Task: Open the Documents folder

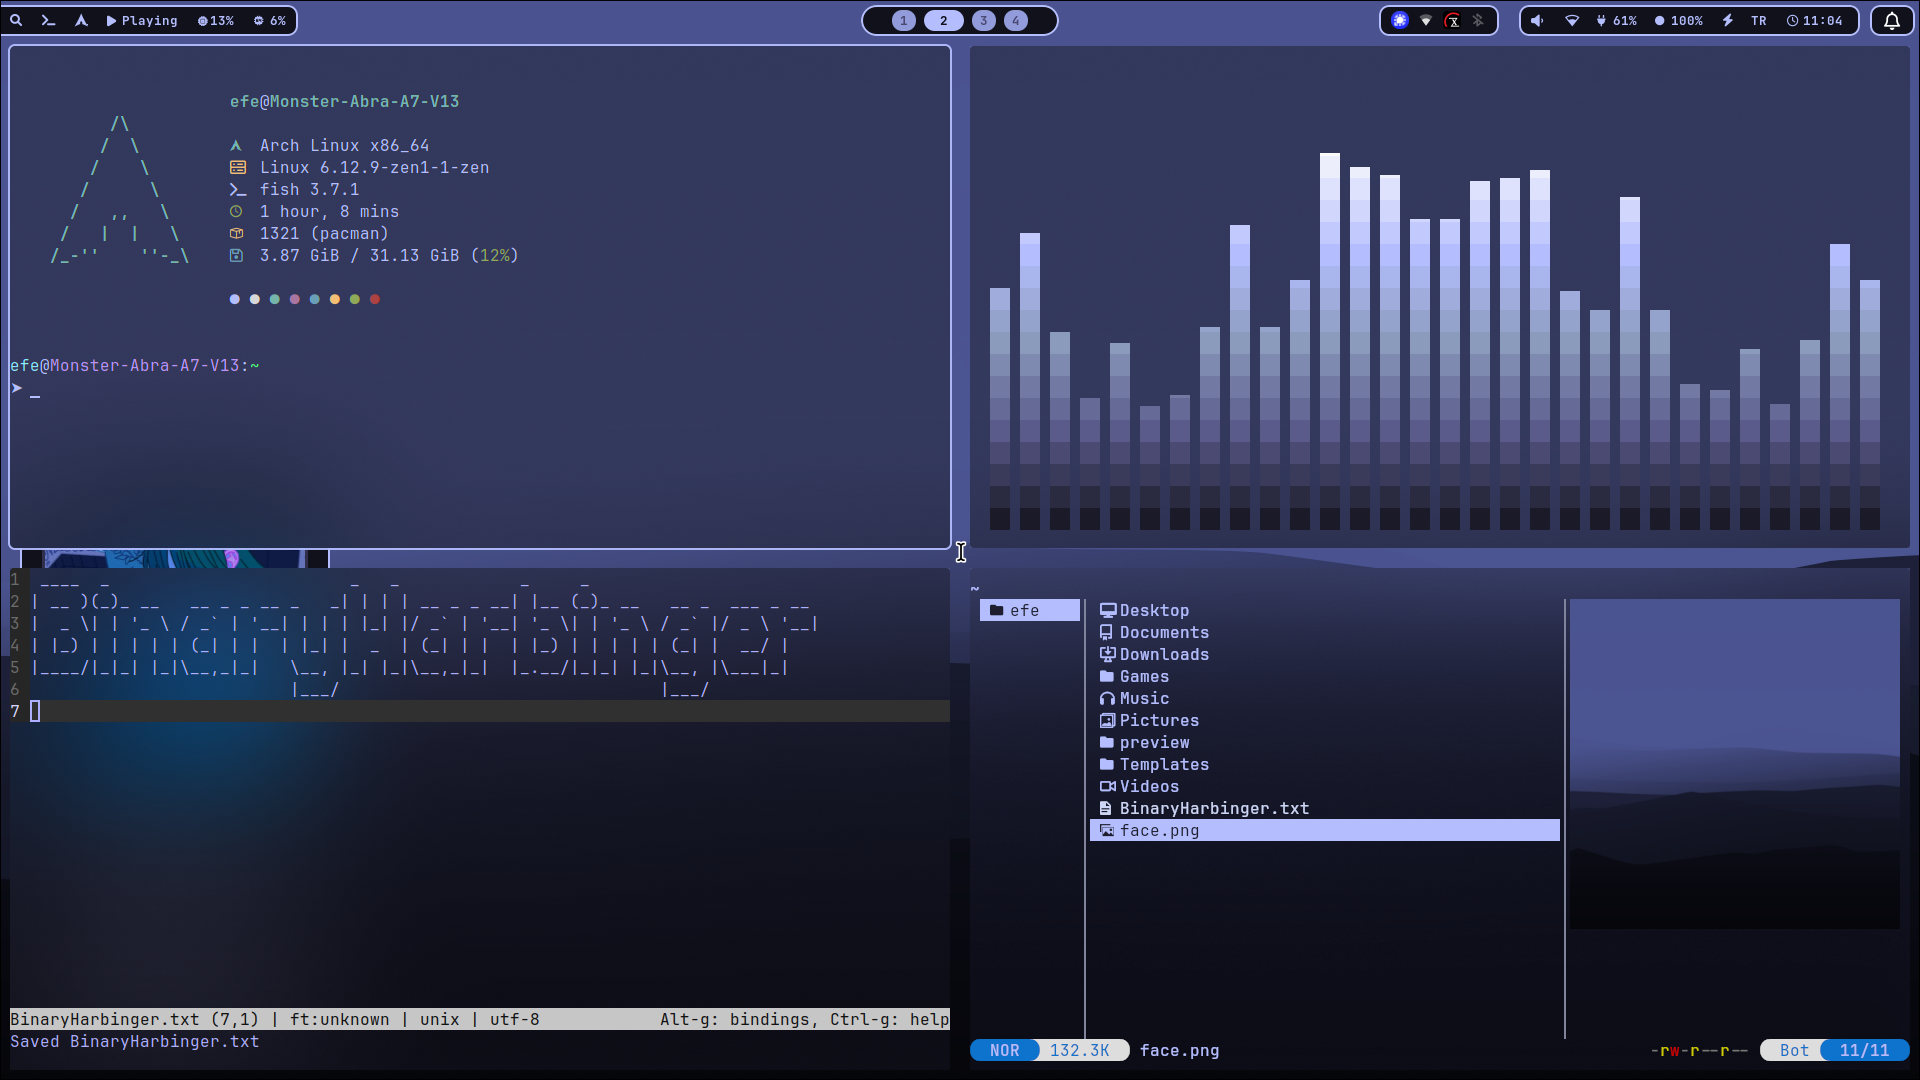Action: tap(1154, 632)
